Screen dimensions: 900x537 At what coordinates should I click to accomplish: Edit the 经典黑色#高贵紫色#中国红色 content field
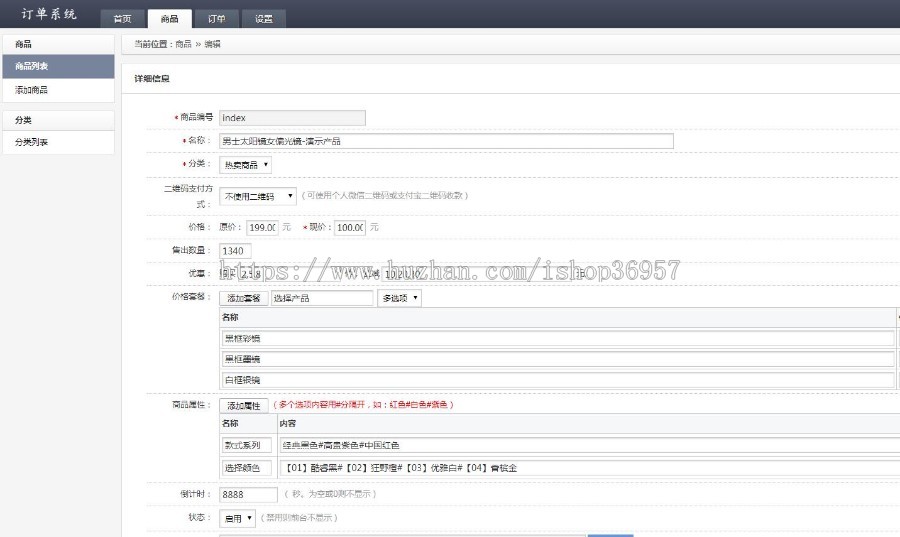coord(590,445)
